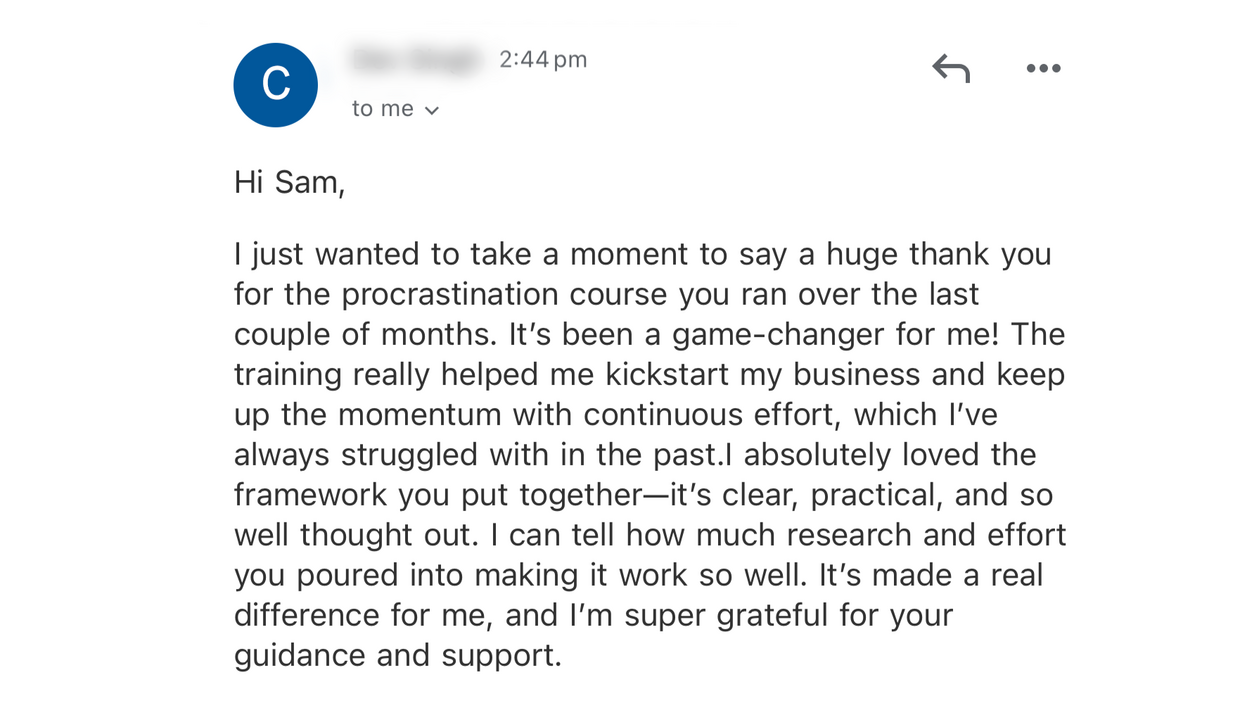Click the blurred sender name
Screen dimensions: 1259x706
[x=416, y=60]
